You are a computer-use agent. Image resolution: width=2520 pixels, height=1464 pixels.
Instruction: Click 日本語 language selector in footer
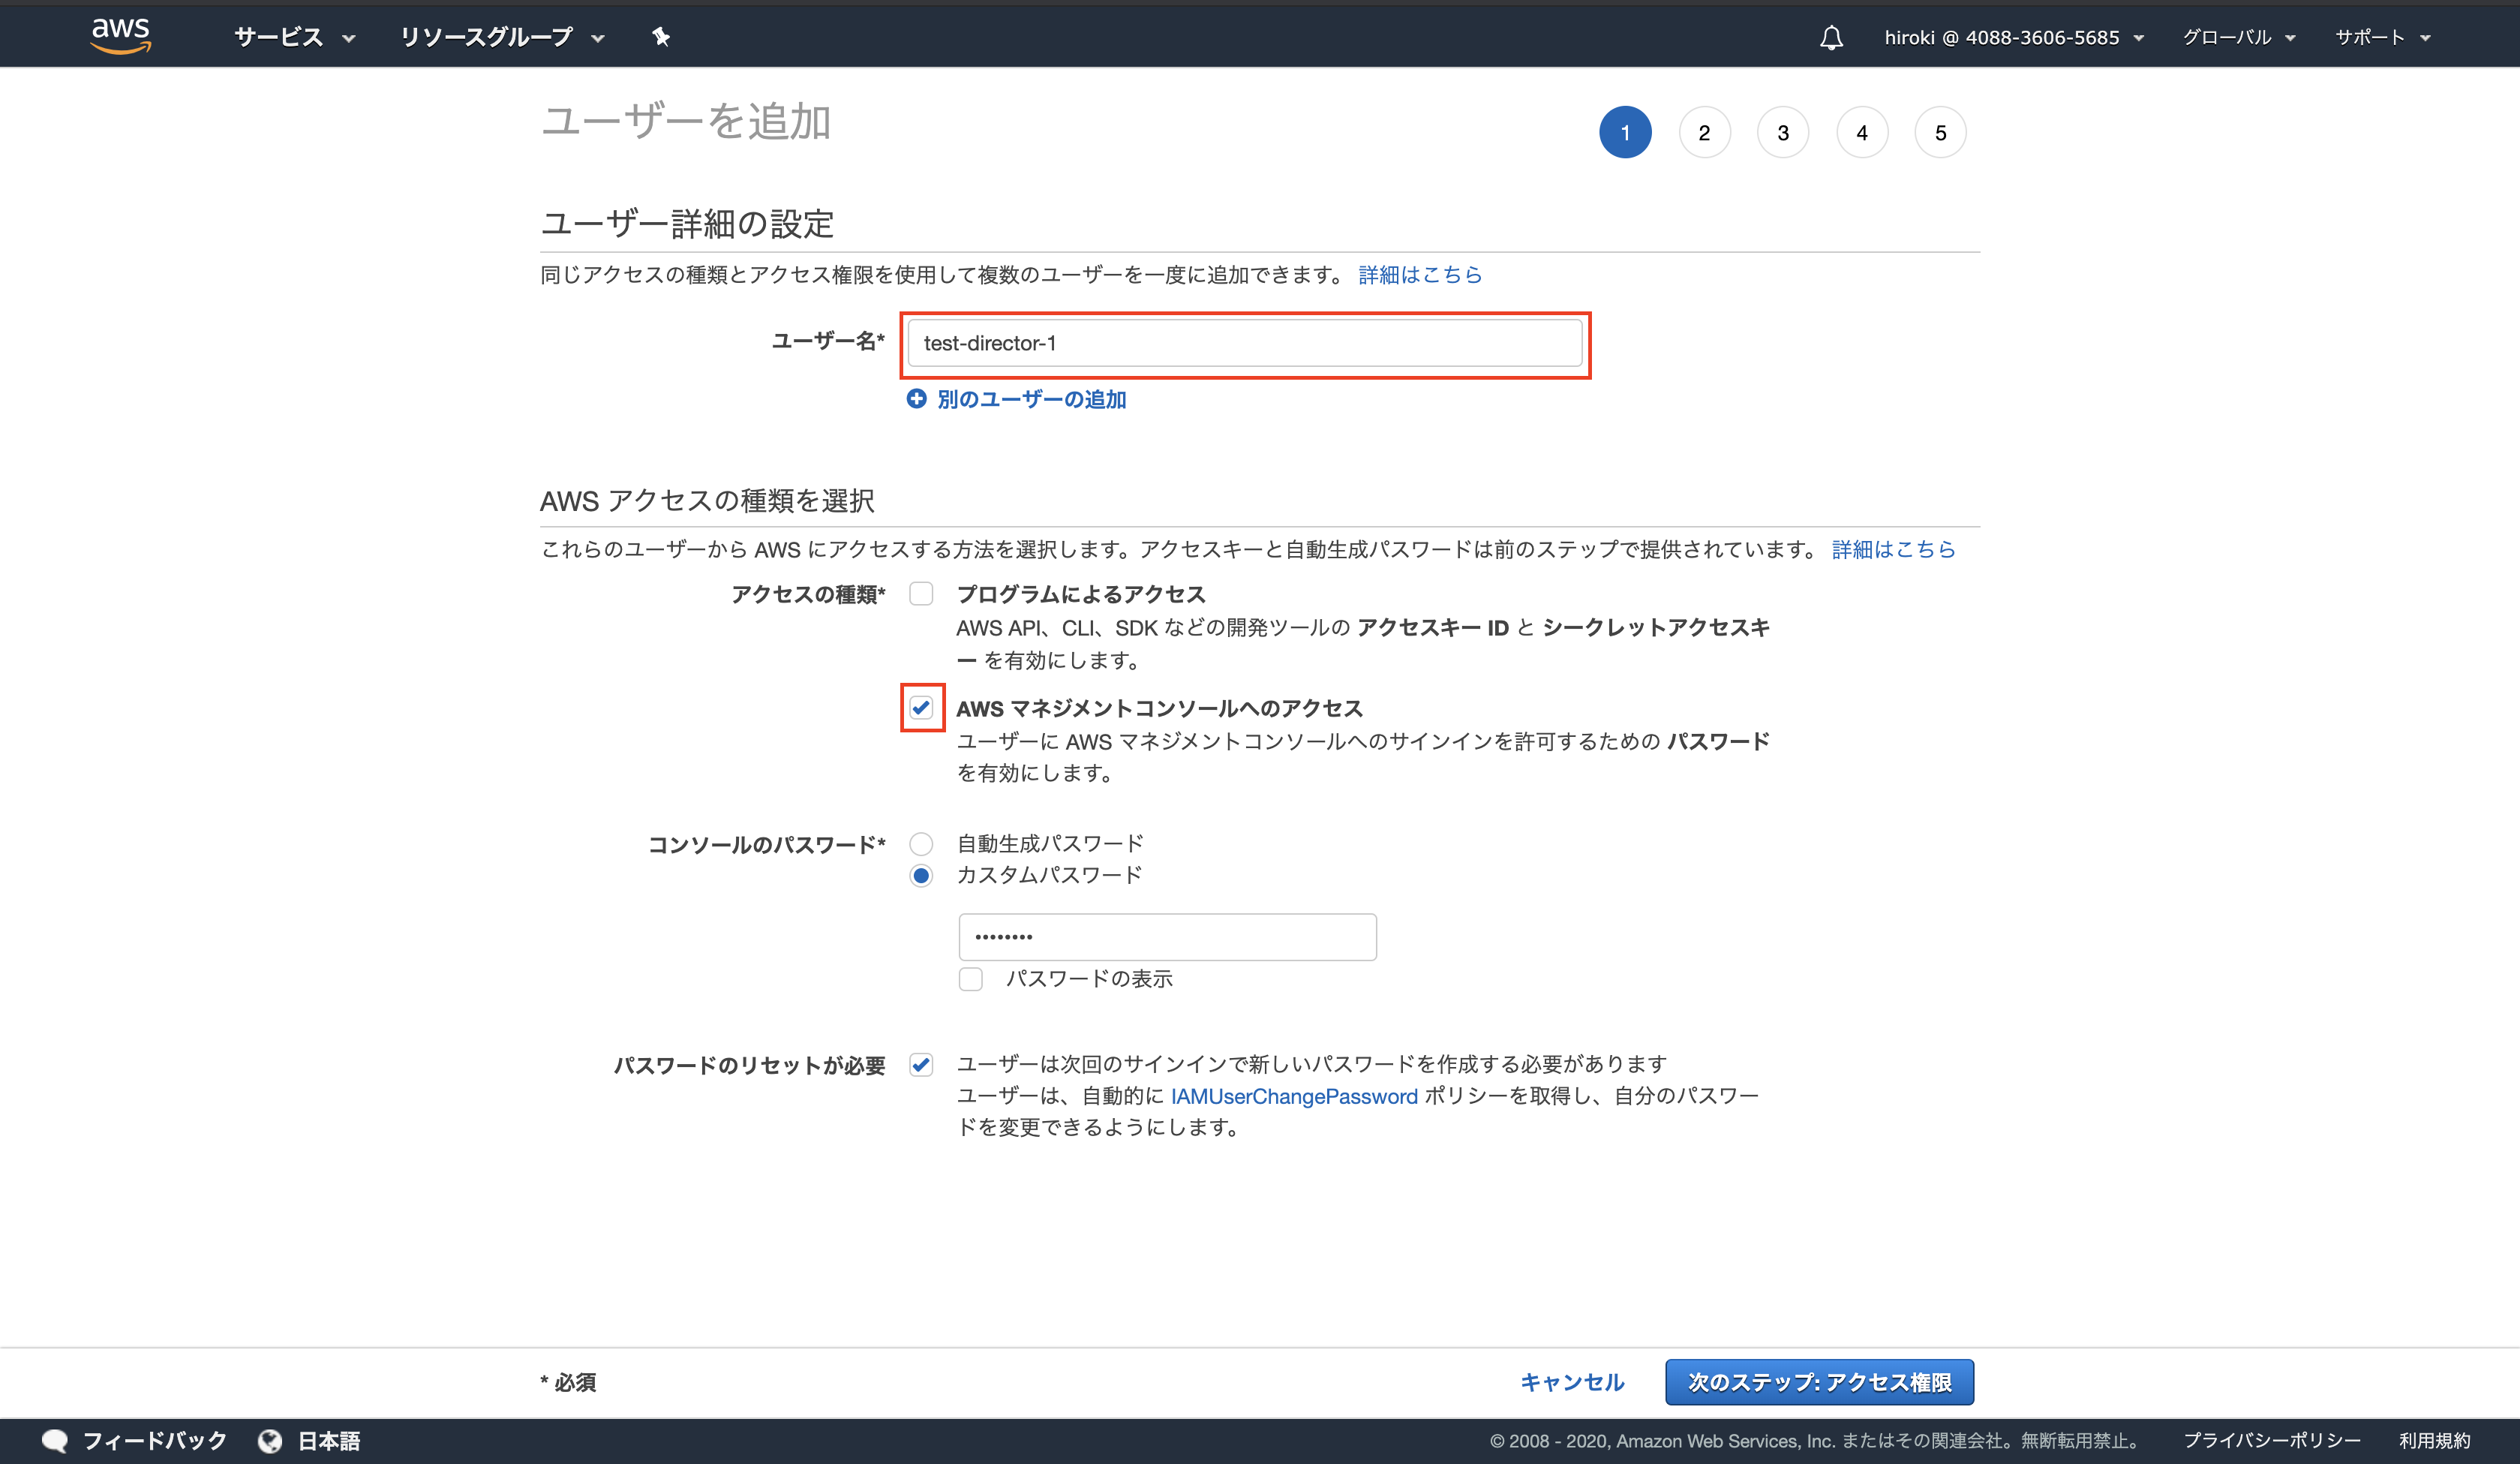click(329, 1441)
